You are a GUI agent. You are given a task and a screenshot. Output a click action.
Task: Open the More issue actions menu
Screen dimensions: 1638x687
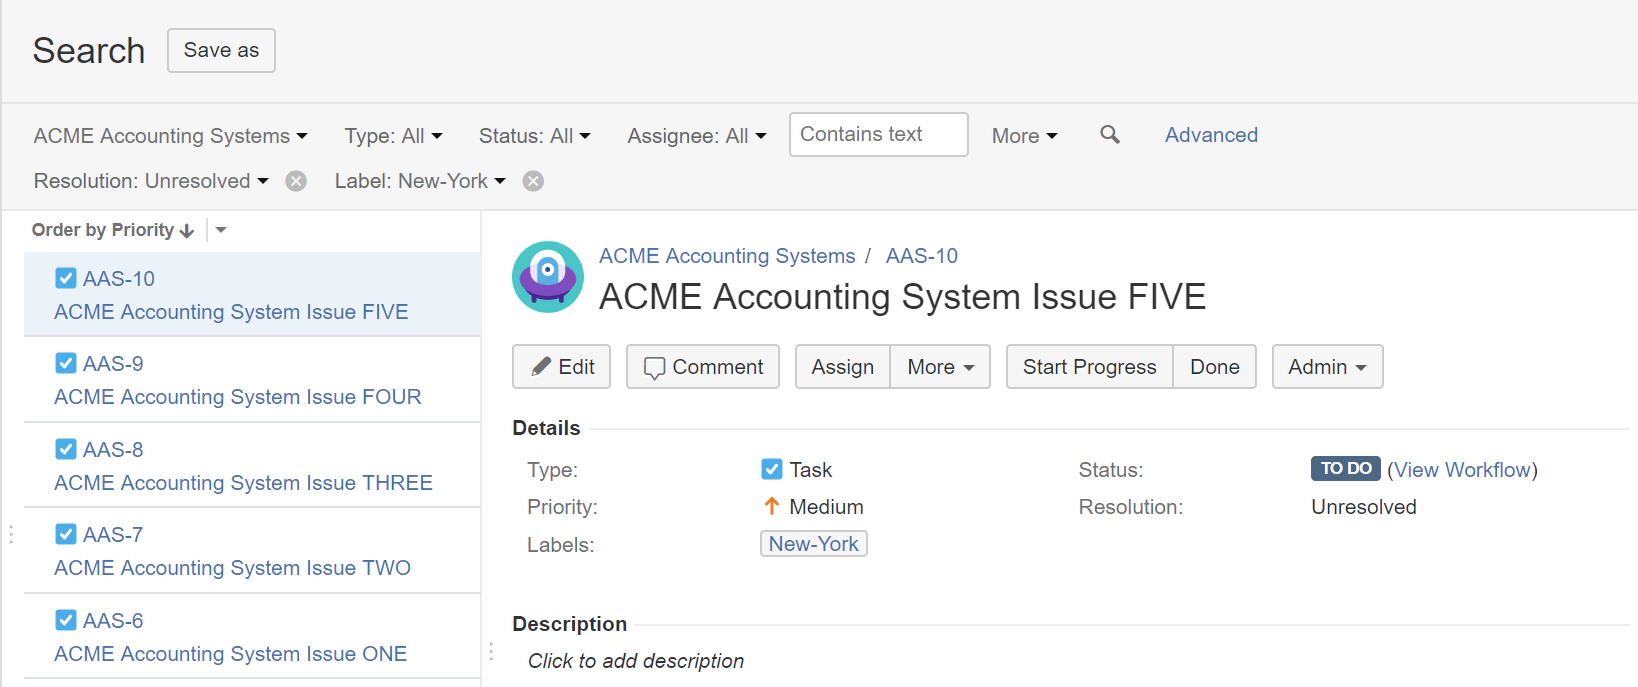coord(940,367)
